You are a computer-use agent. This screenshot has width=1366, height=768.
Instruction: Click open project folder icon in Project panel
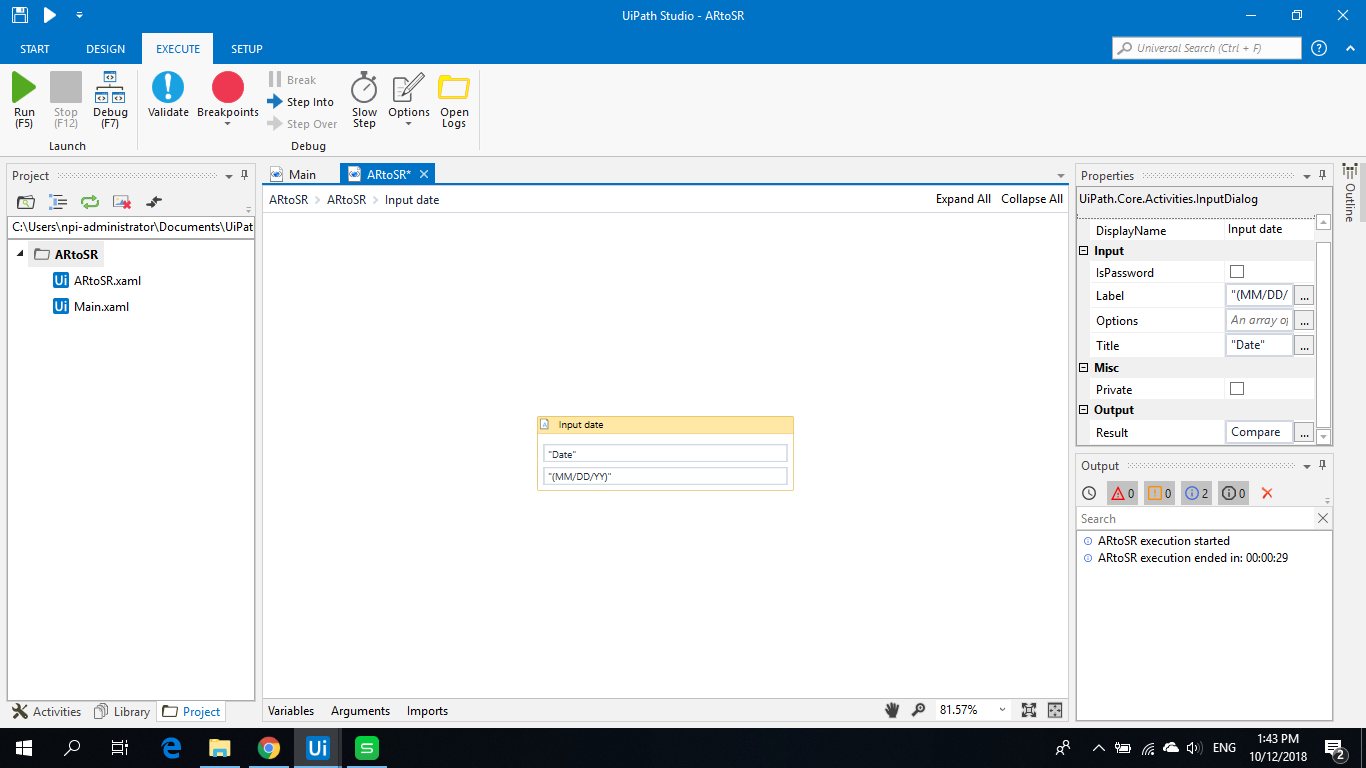[x=26, y=202]
